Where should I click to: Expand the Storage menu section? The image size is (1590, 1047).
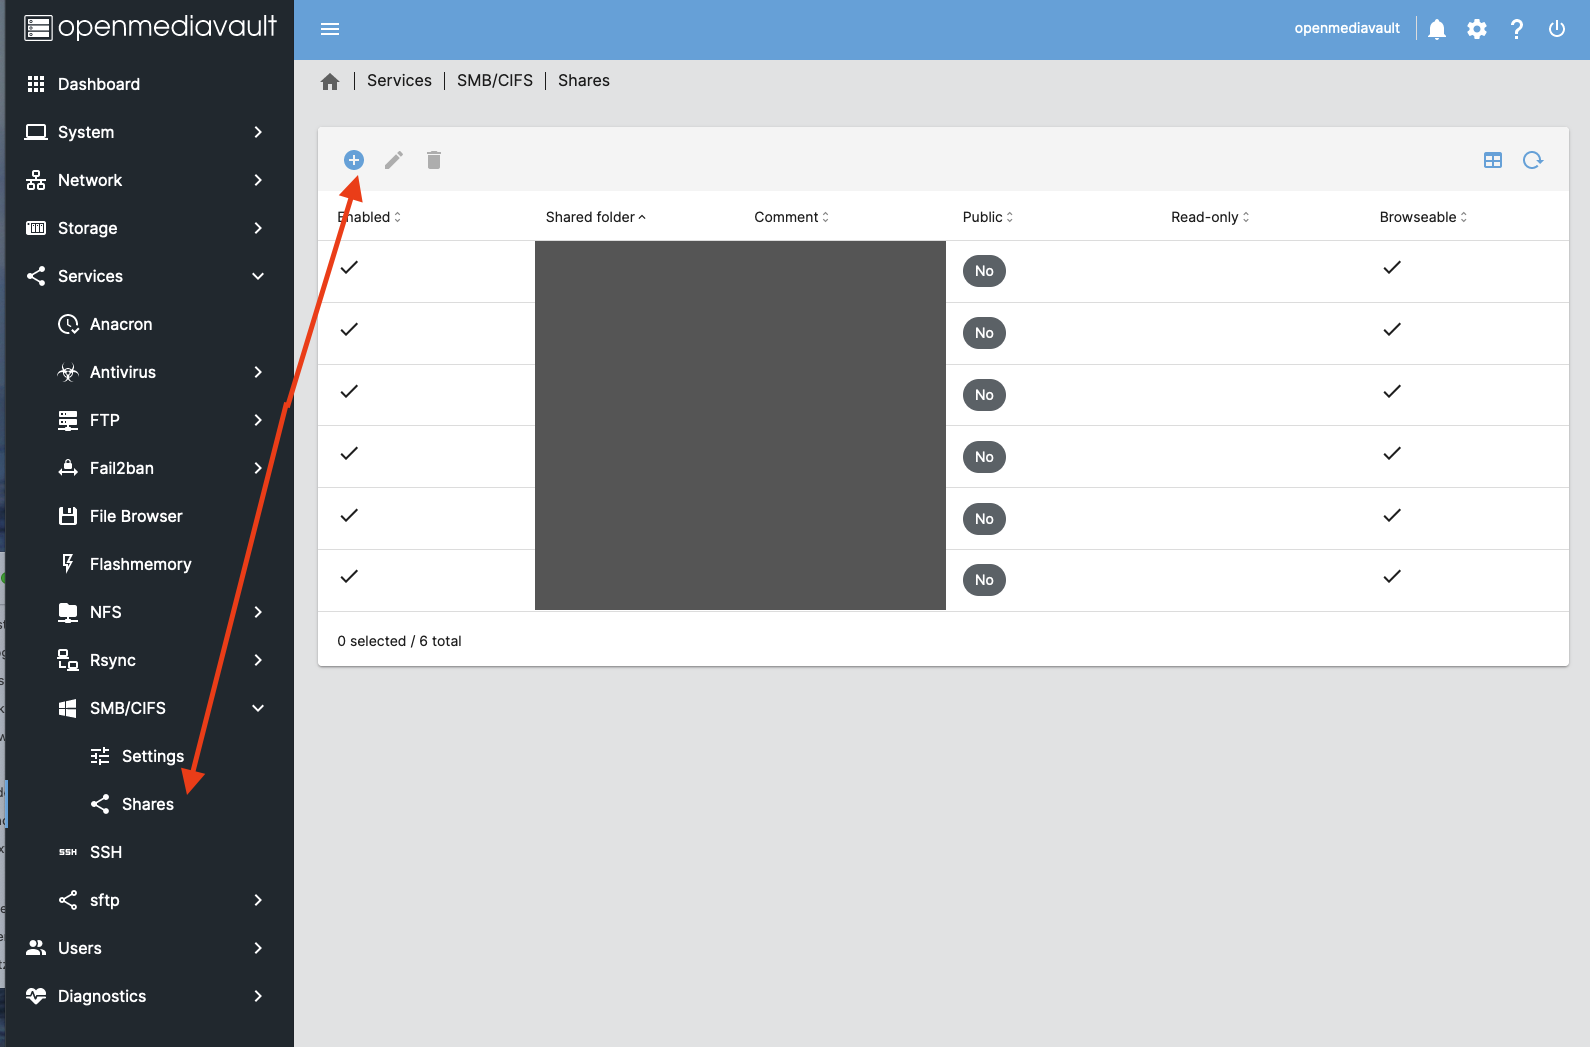[x=146, y=228]
